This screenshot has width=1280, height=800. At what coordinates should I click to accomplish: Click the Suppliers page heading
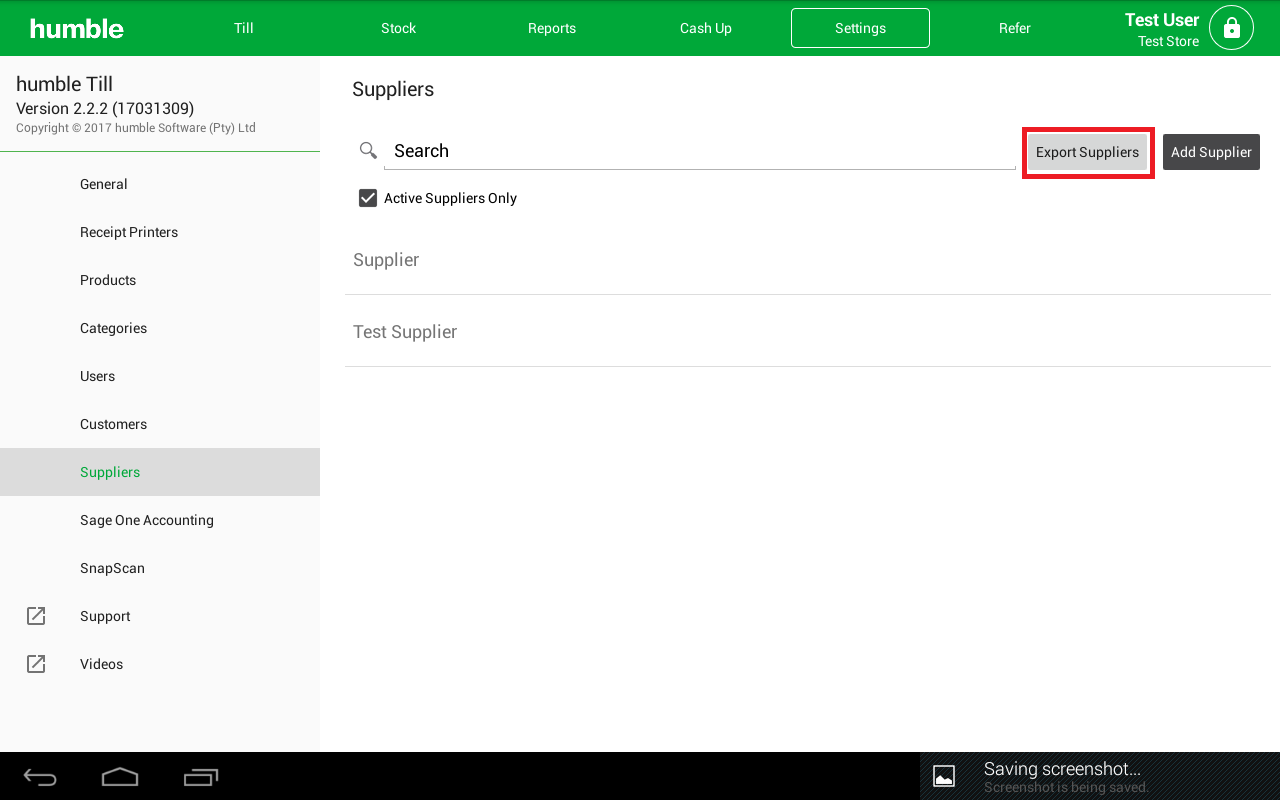pos(393,89)
